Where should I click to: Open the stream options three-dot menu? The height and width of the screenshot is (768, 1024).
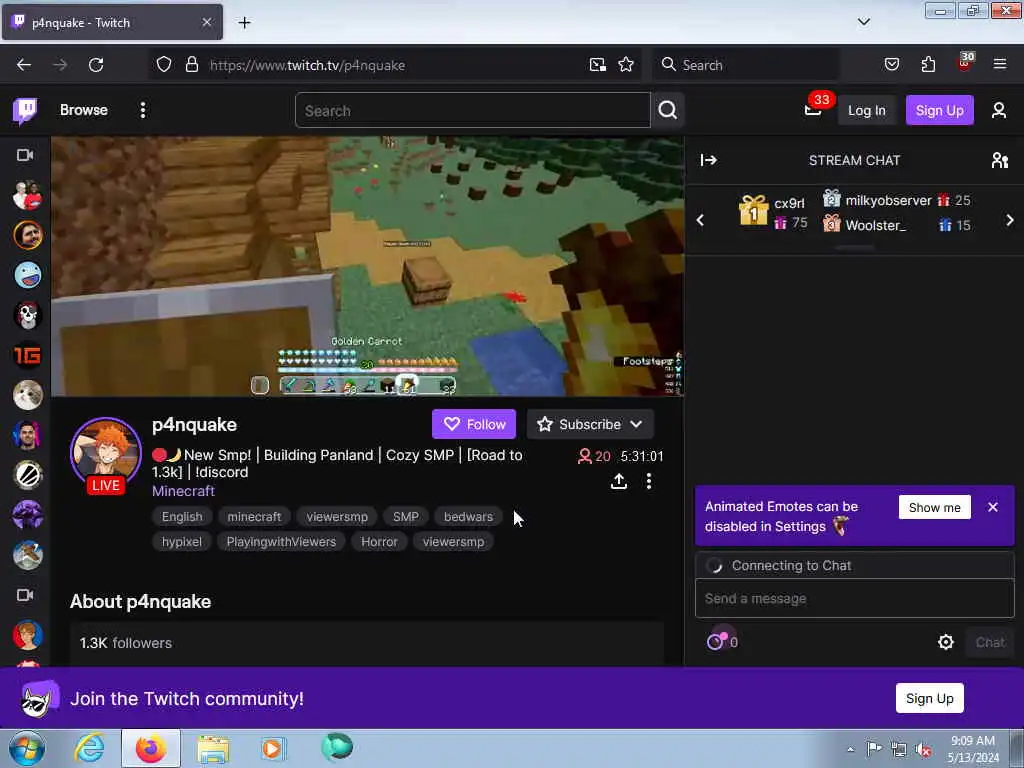(x=648, y=481)
